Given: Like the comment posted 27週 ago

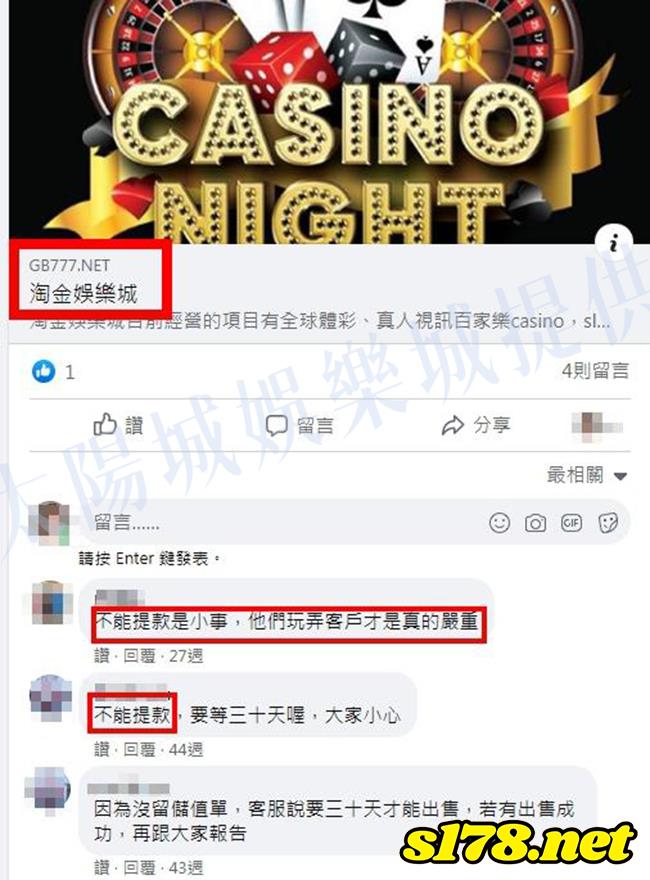Looking at the screenshot, I should (x=102, y=656).
